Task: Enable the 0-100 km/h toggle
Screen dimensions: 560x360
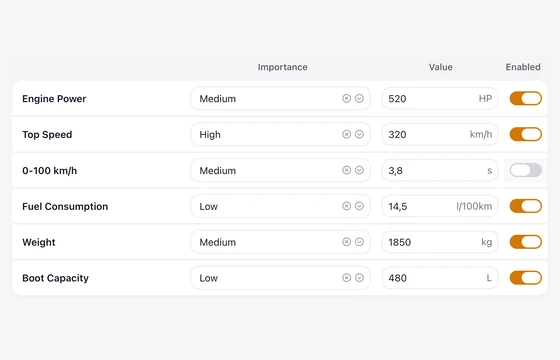Action: click(x=525, y=170)
